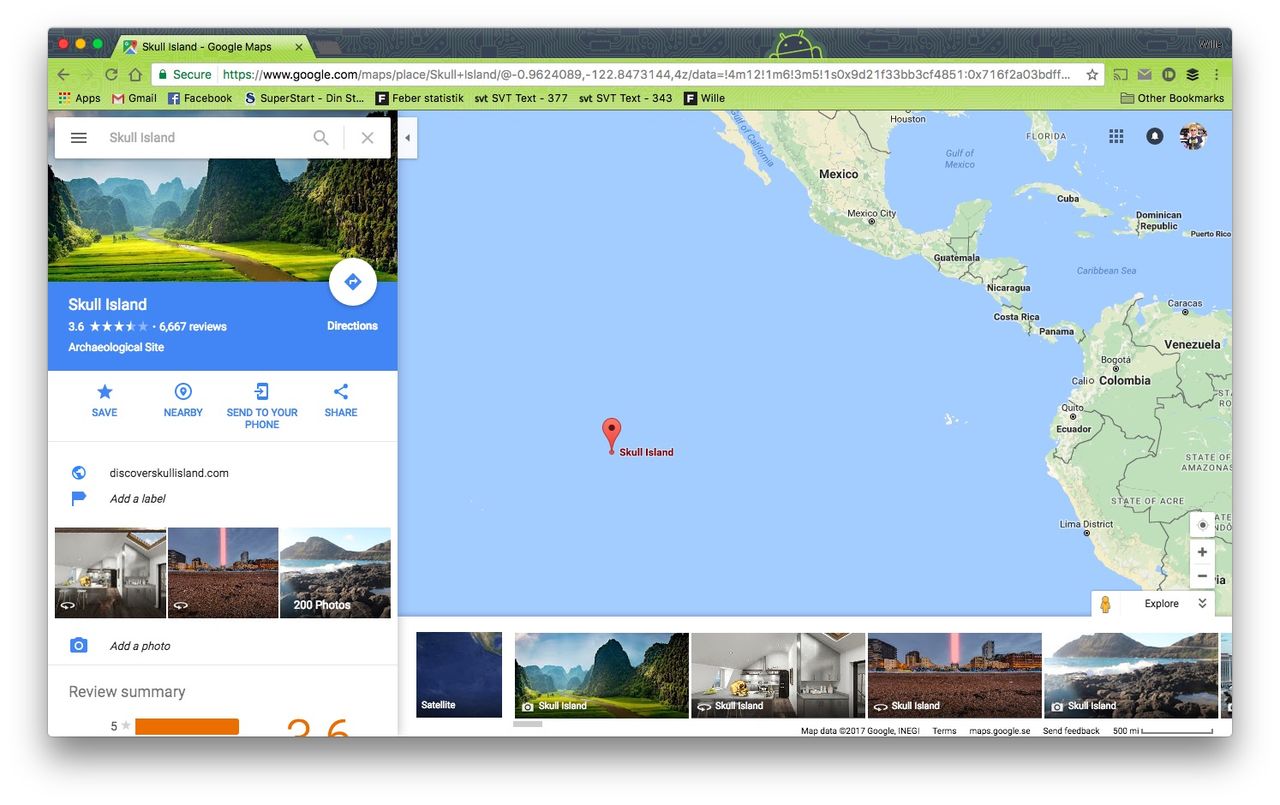Open SuperStart bookmark
Image resolution: width=1280 pixels, height=805 pixels.
pos(305,98)
